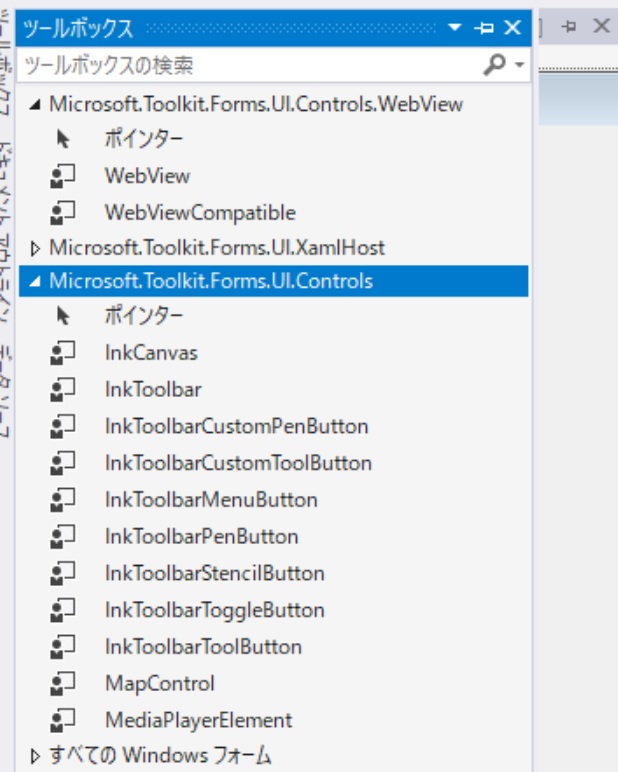Select InkToolbarToggleButton item text

tap(215, 611)
